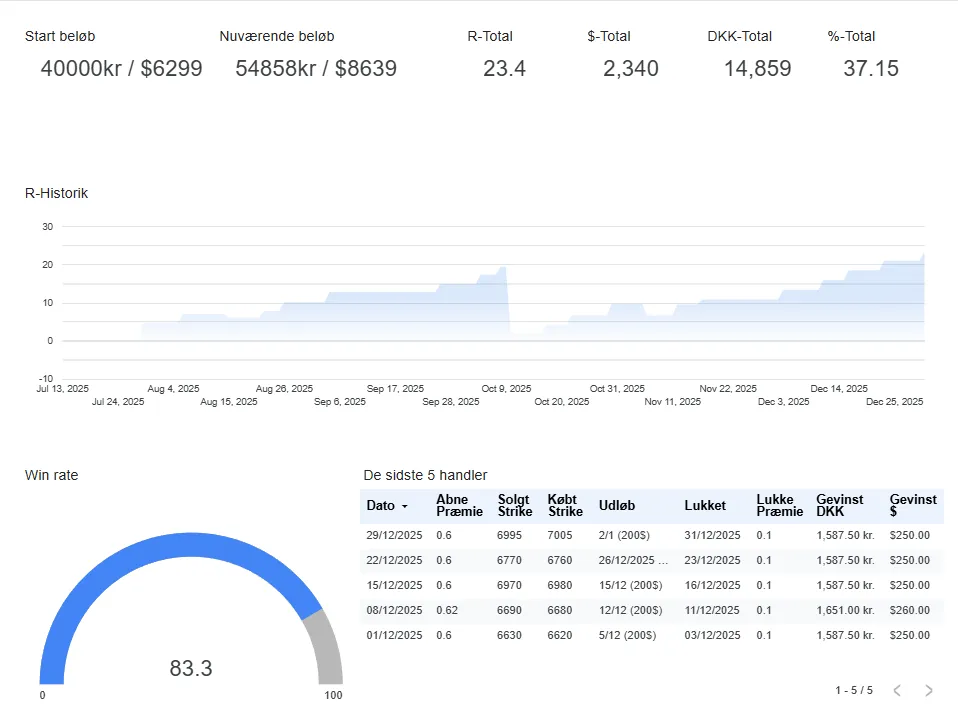This screenshot has height=720, width=958.
Task: Click the Lukket column header
Action: click(705, 505)
